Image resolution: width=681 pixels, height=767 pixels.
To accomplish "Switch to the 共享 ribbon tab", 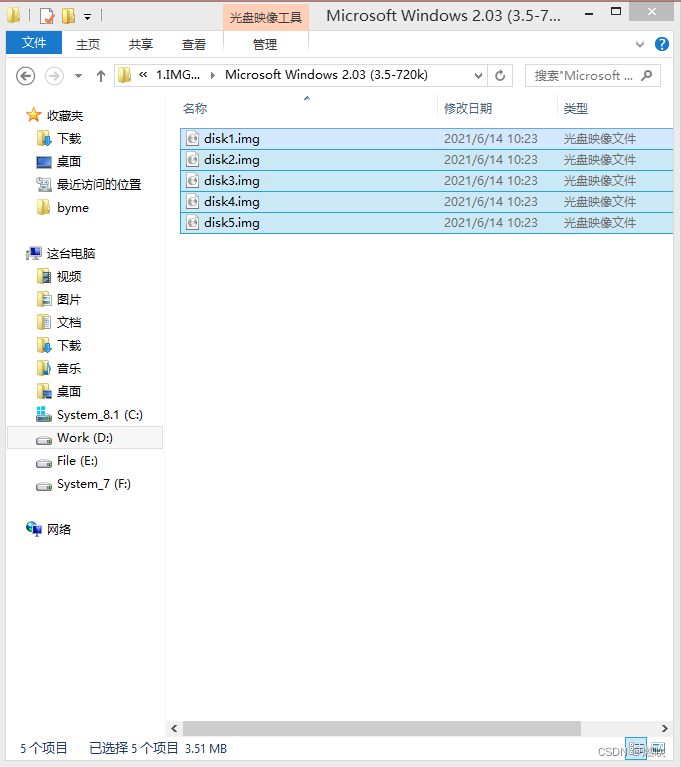I will click(140, 45).
